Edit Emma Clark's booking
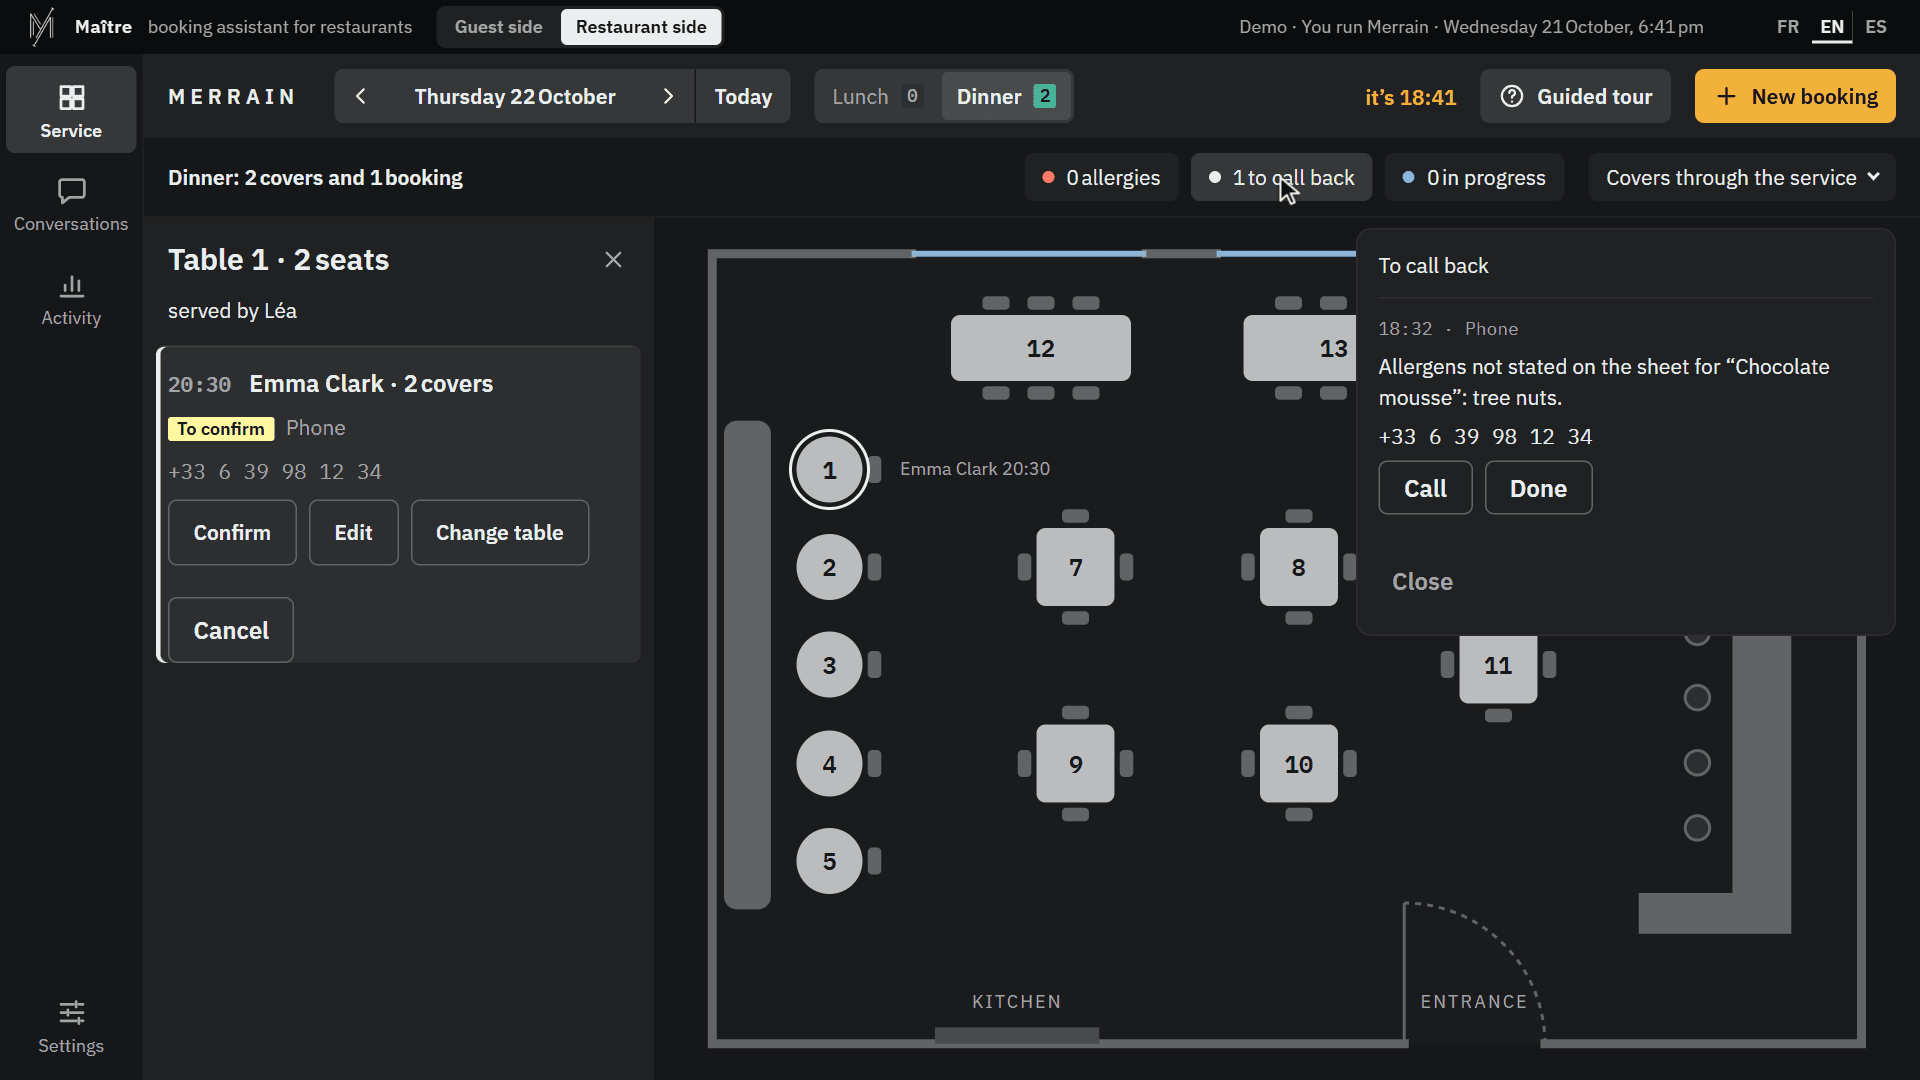The width and height of the screenshot is (1920, 1080). coord(353,533)
